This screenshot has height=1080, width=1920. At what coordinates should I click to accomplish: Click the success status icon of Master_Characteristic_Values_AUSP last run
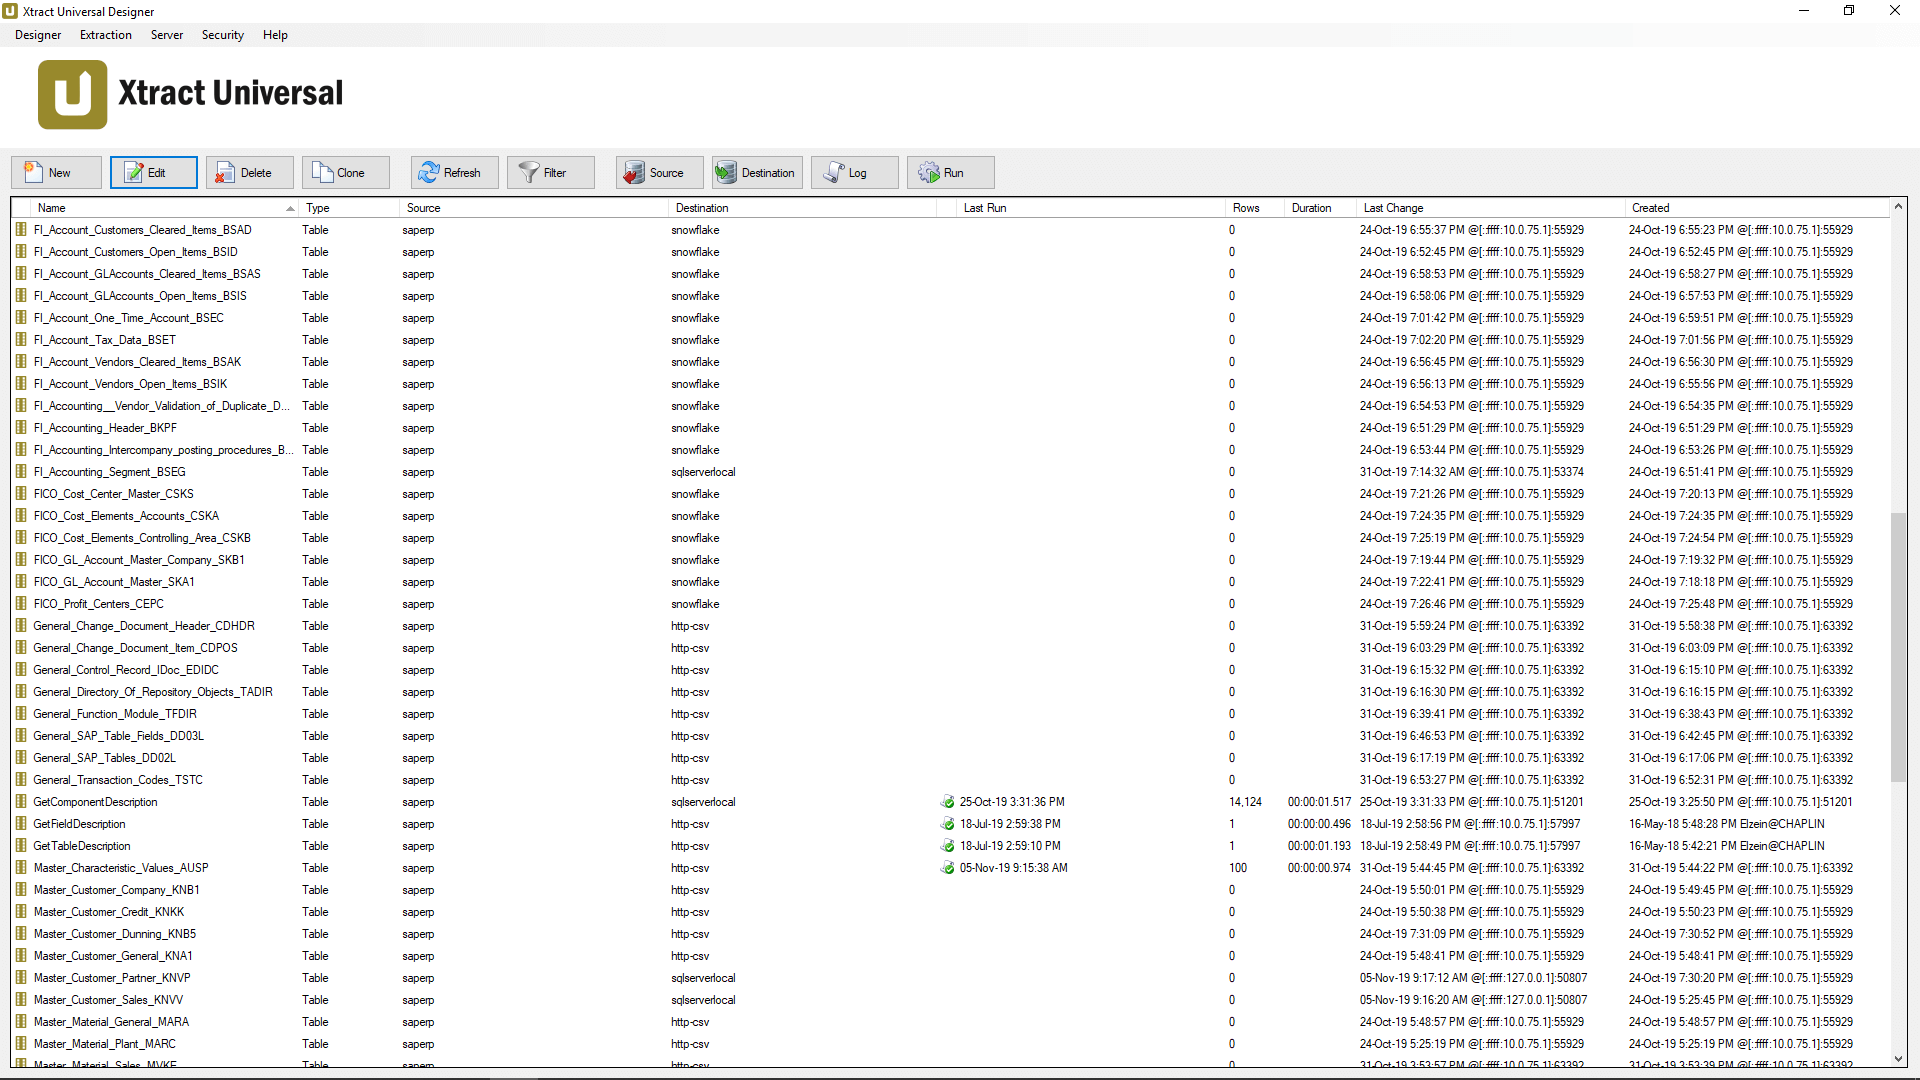coord(947,868)
